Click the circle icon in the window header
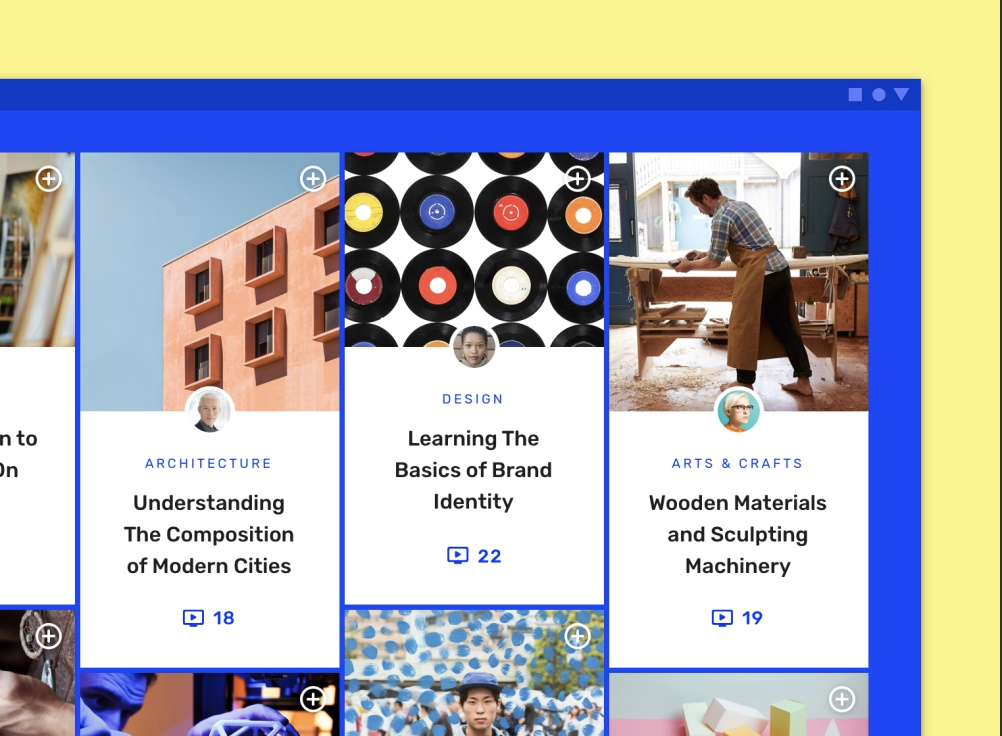Viewport: 1002px width, 736px height. [879, 95]
